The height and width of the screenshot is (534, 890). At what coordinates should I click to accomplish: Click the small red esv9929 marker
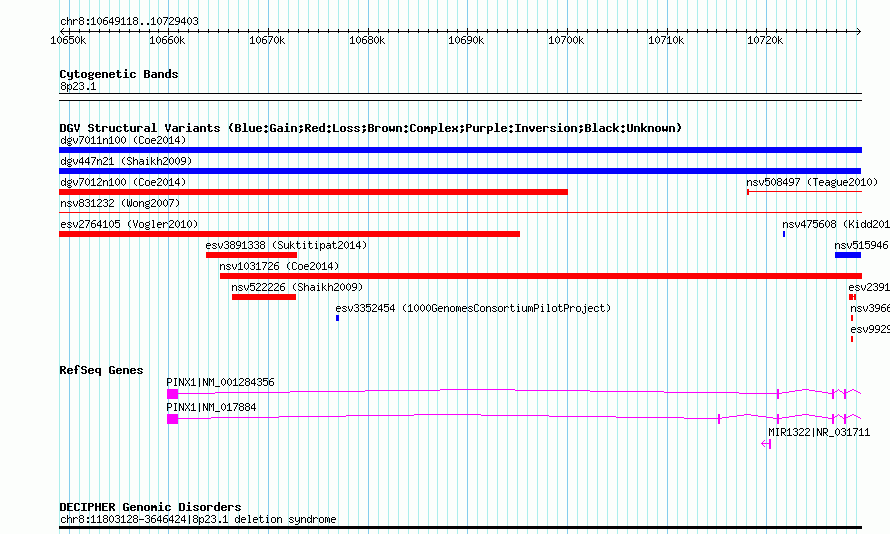(851, 339)
